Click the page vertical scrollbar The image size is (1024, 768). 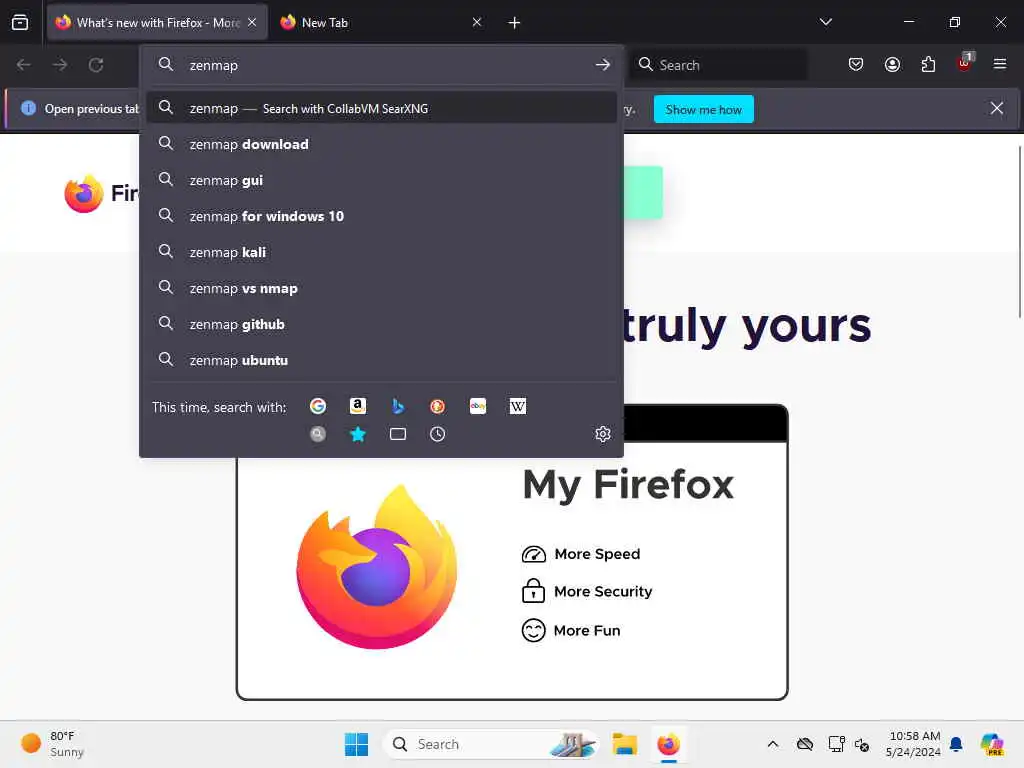pyautogui.click(x=1019, y=232)
